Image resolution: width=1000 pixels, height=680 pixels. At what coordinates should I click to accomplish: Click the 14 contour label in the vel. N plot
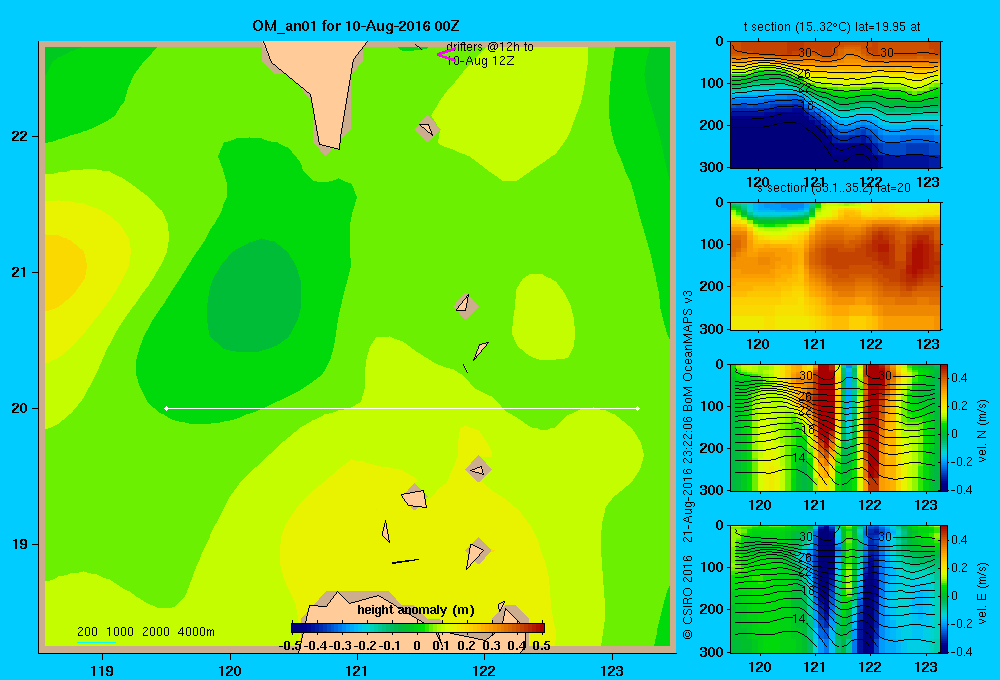pos(798,457)
